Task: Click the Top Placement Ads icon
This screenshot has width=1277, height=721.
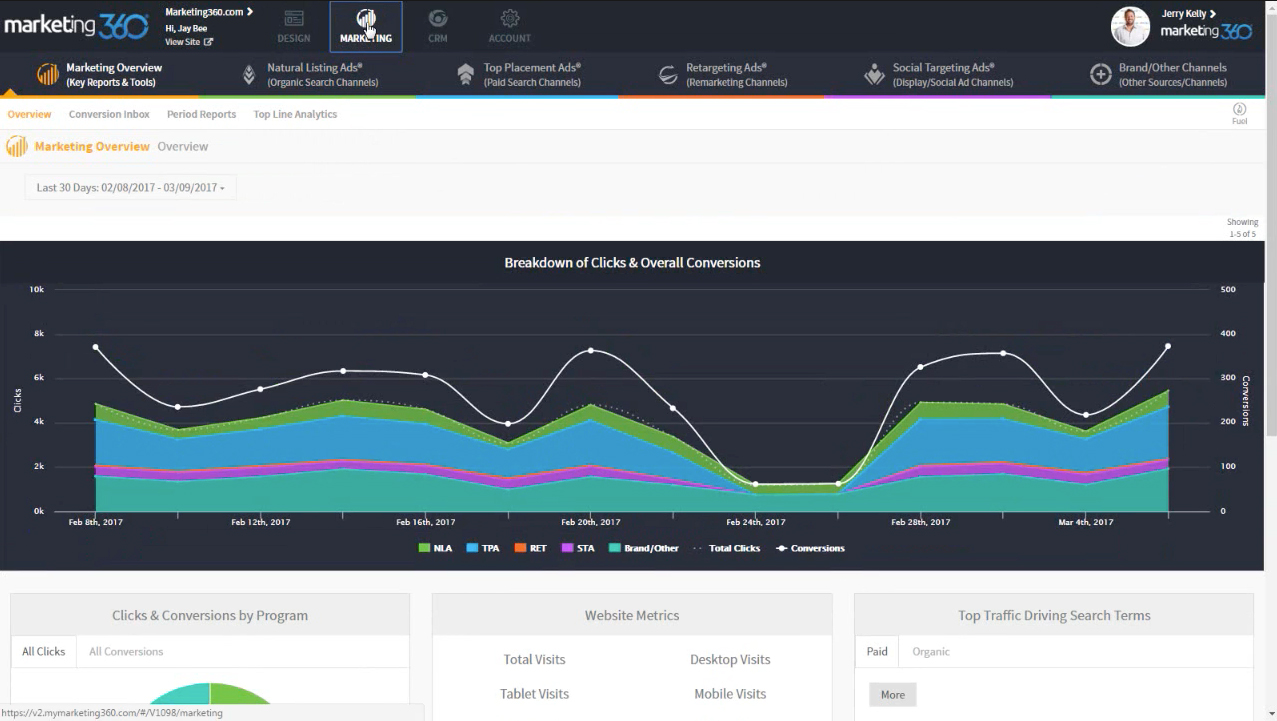Action: (465, 75)
